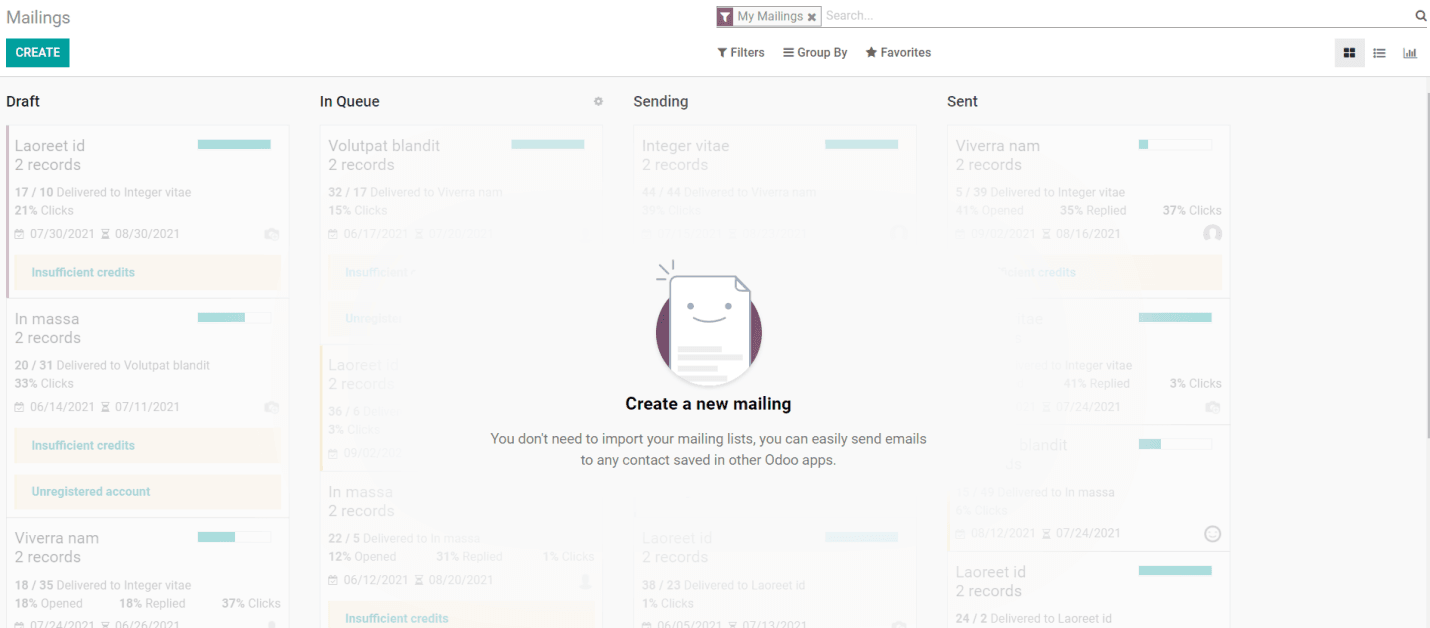Click camera icon on Draft Laoreet id card

271,234
